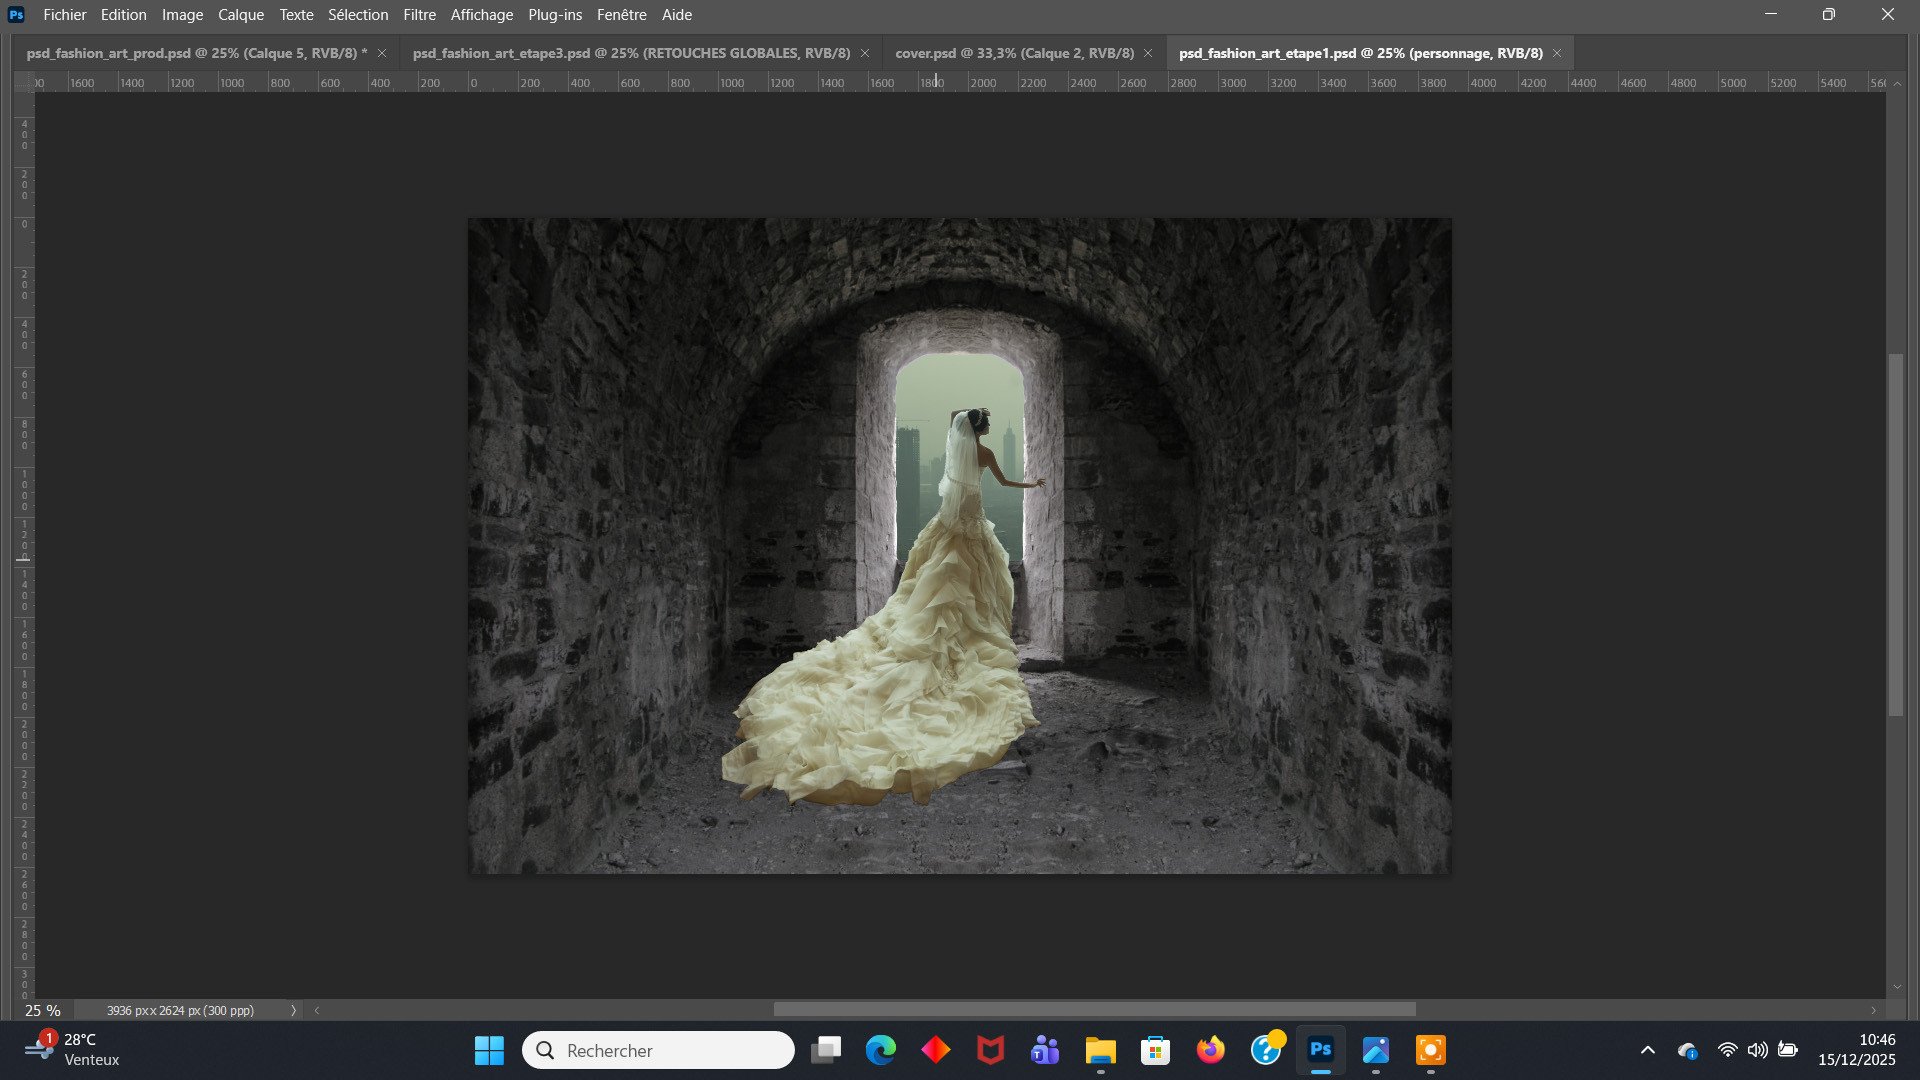Image resolution: width=1920 pixels, height=1080 pixels.
Task: Close the psd_fashion_art_prod.psd tab
Action: click(382, 53)
